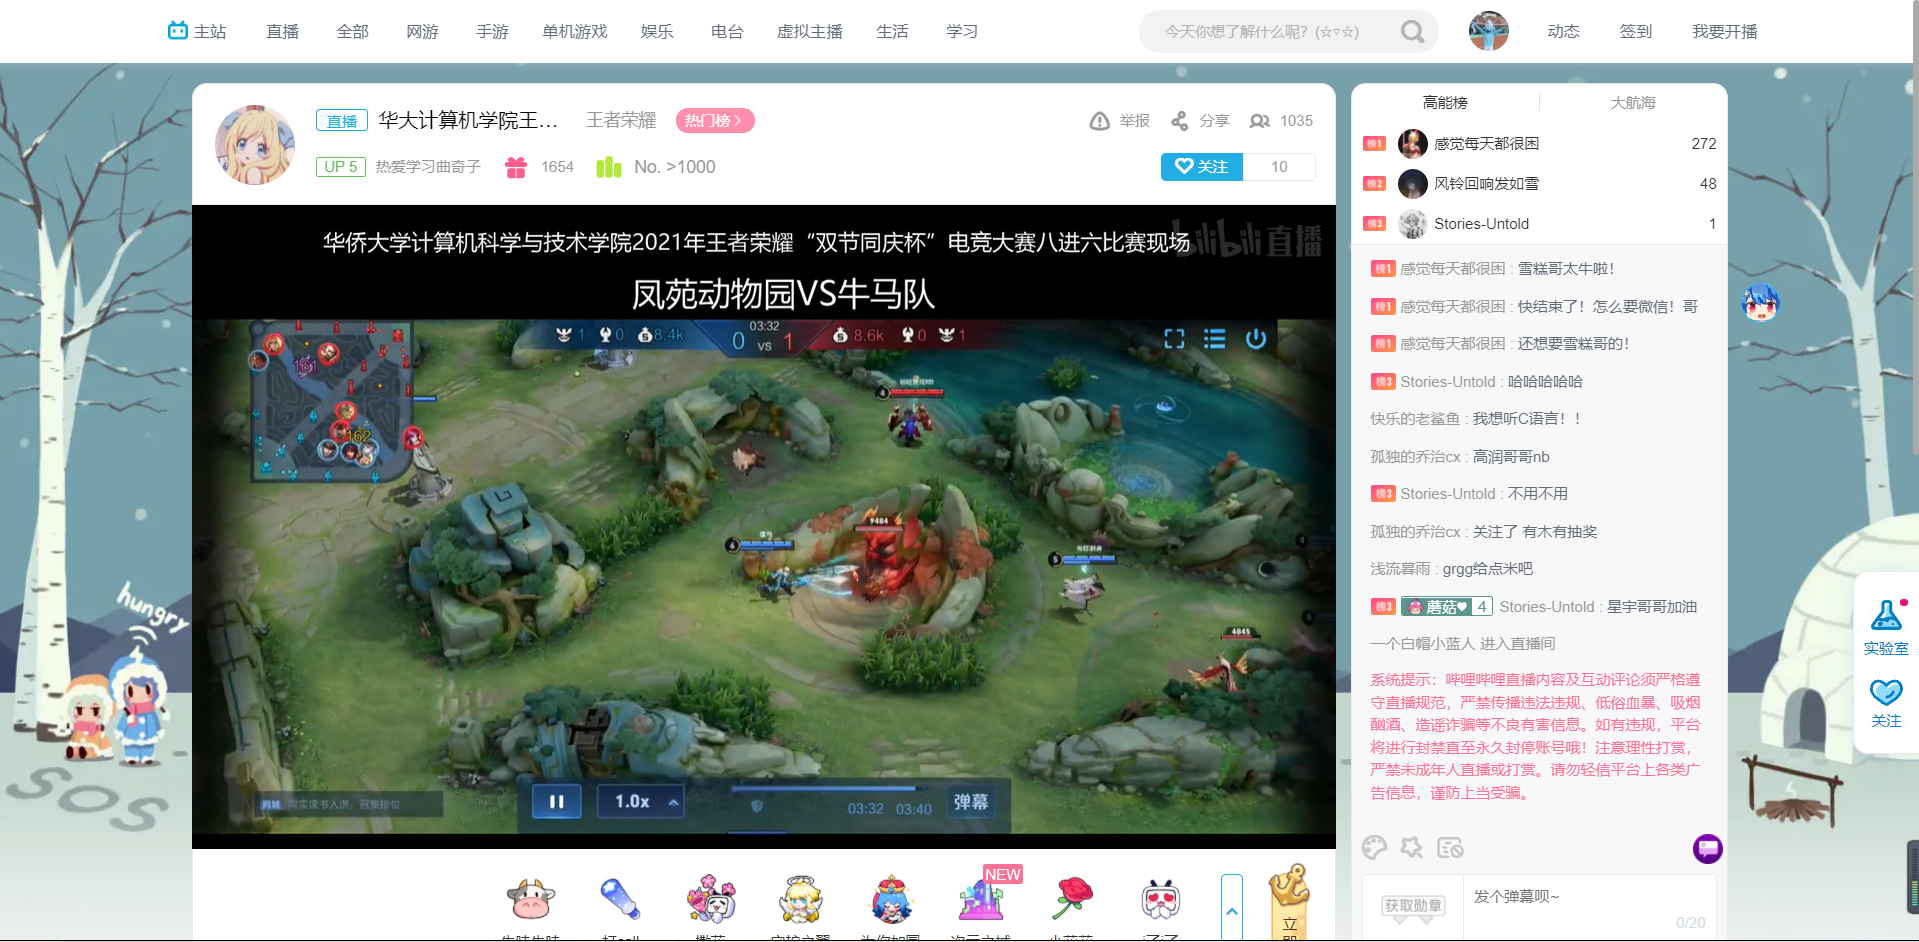The image size is (1919, 942).
Task: Open the 1.0x playback speed dropdown
Action: pos(641,802)
